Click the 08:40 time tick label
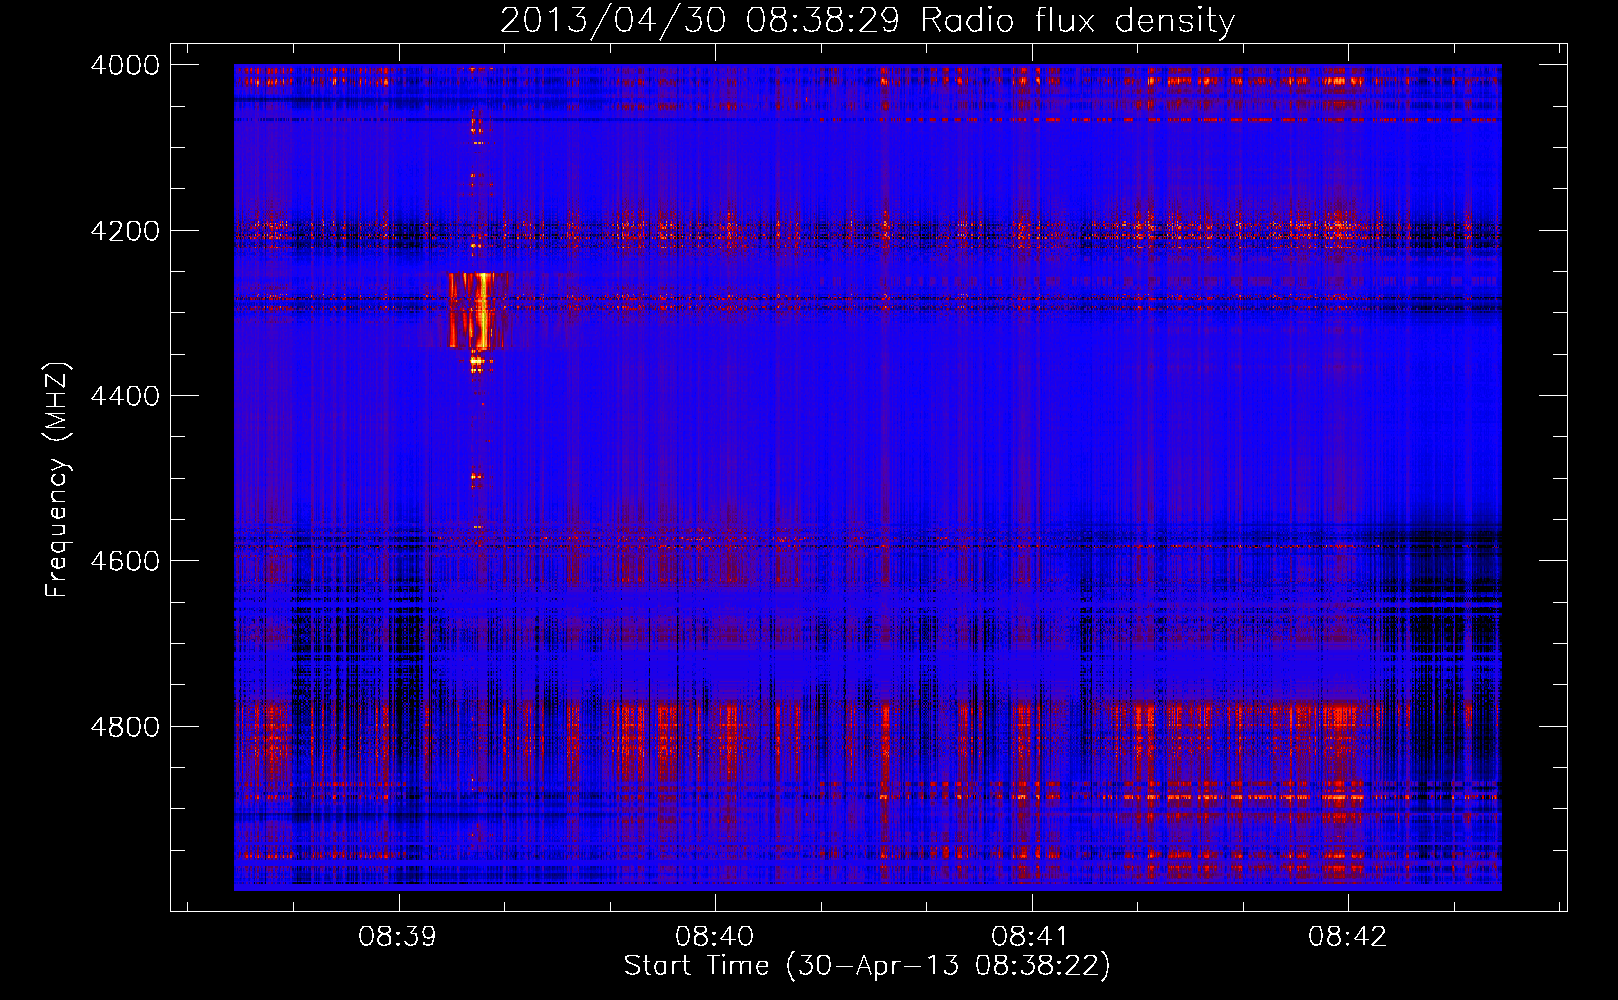The image size is (1618, 1000). point(714,937)
